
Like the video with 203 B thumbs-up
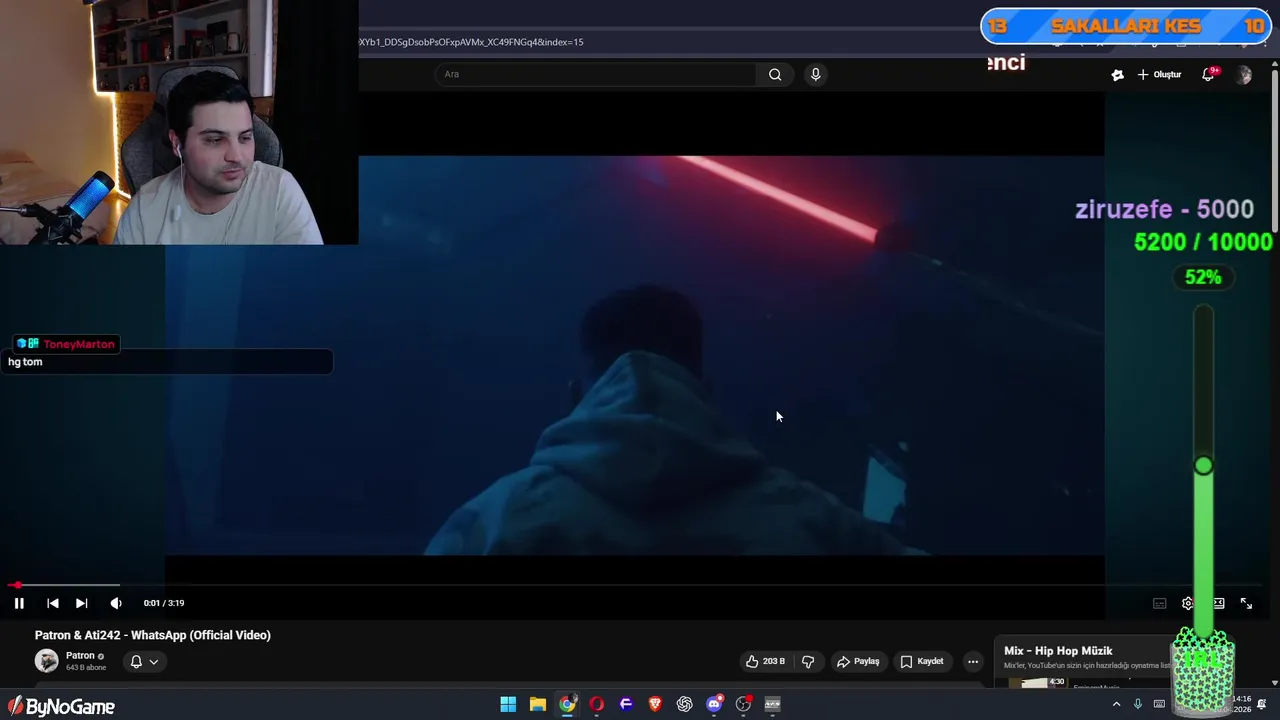765,661
